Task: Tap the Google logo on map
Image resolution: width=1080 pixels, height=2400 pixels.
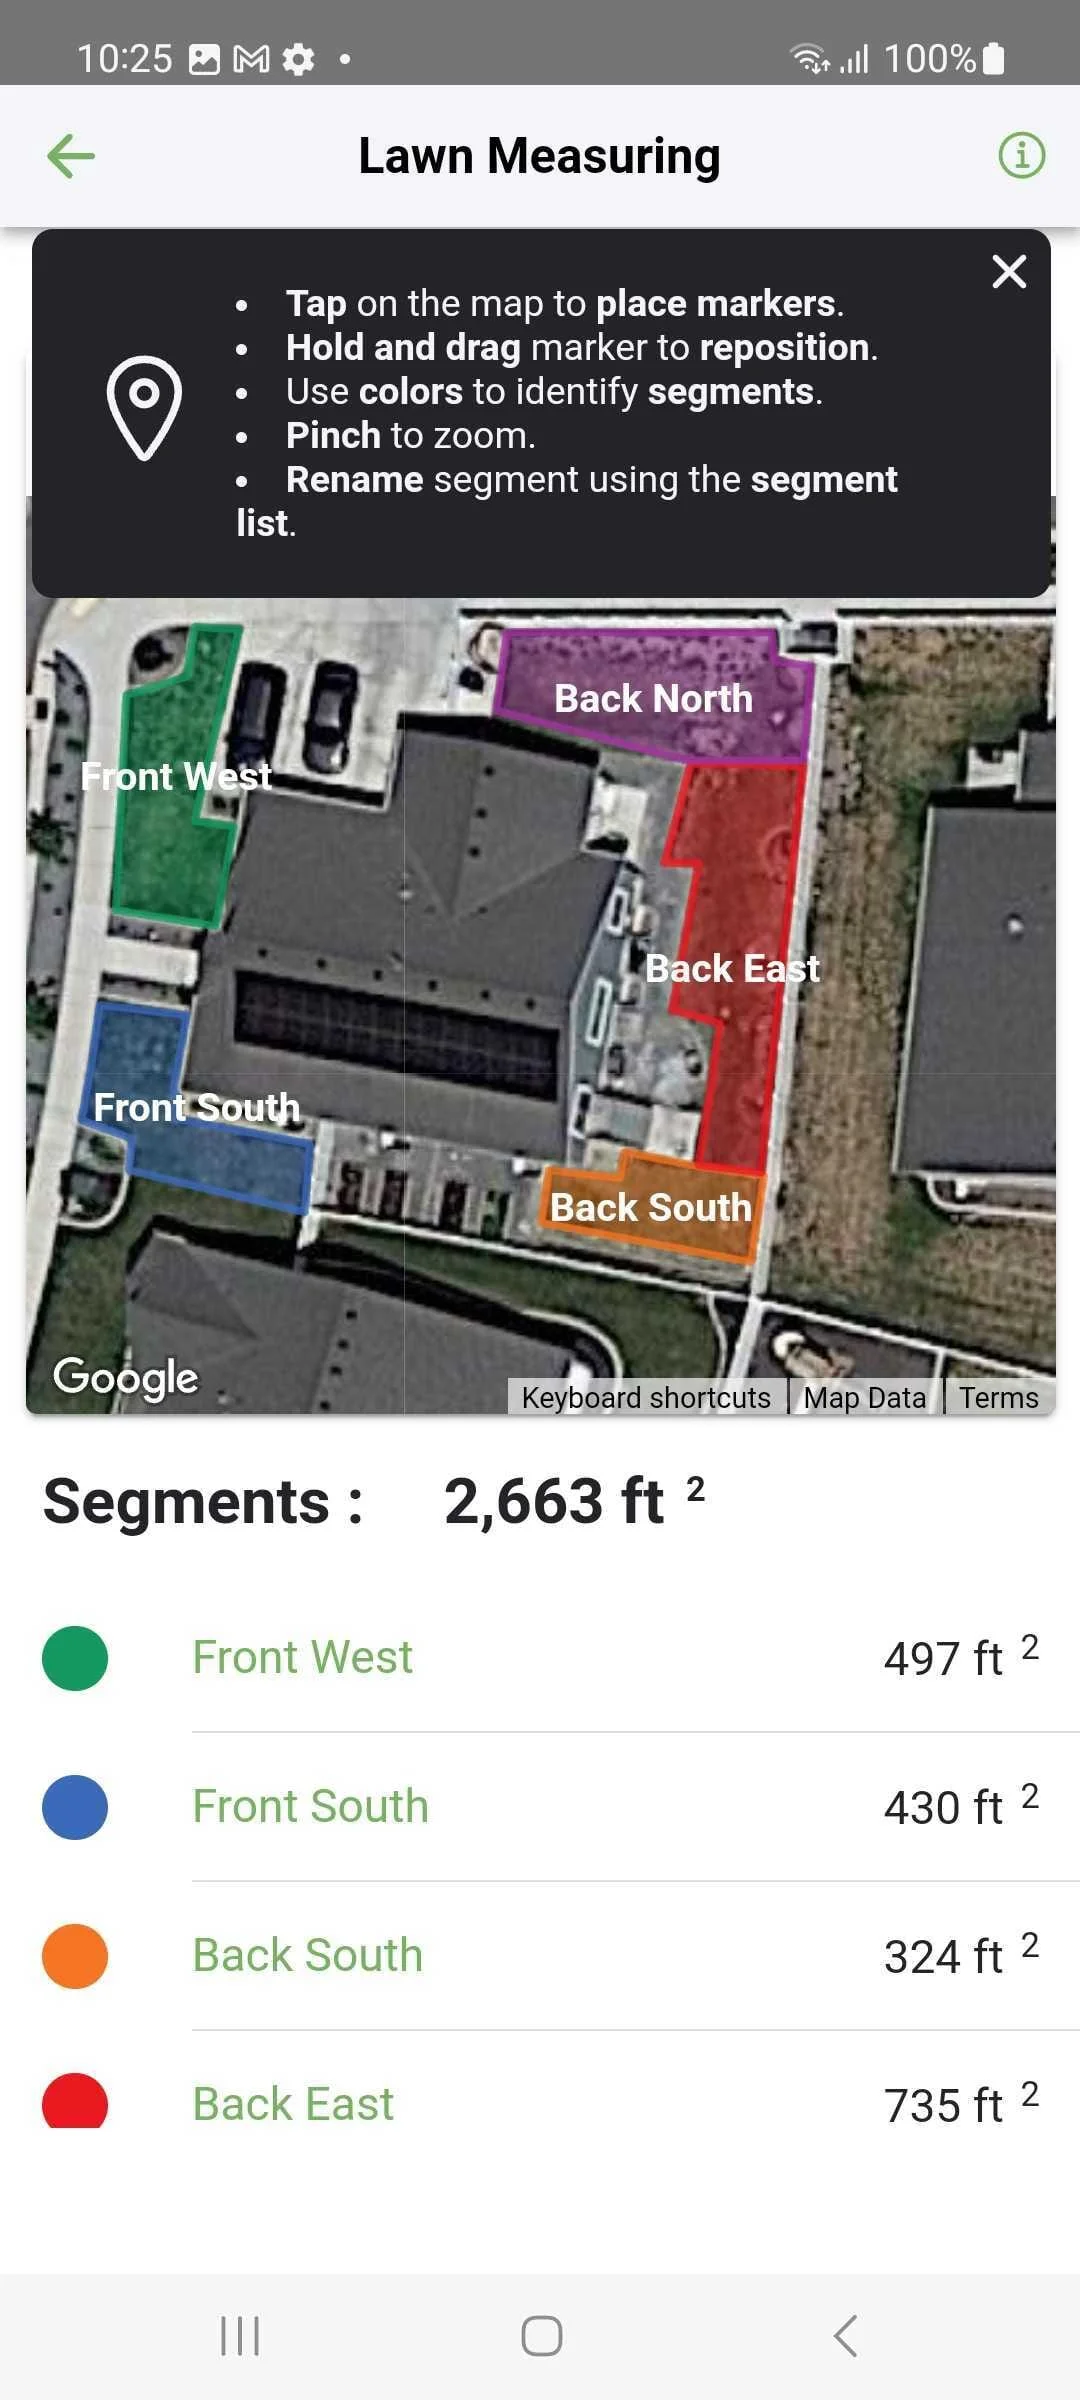Action: pyautogui.click(x=126, y=1377)
